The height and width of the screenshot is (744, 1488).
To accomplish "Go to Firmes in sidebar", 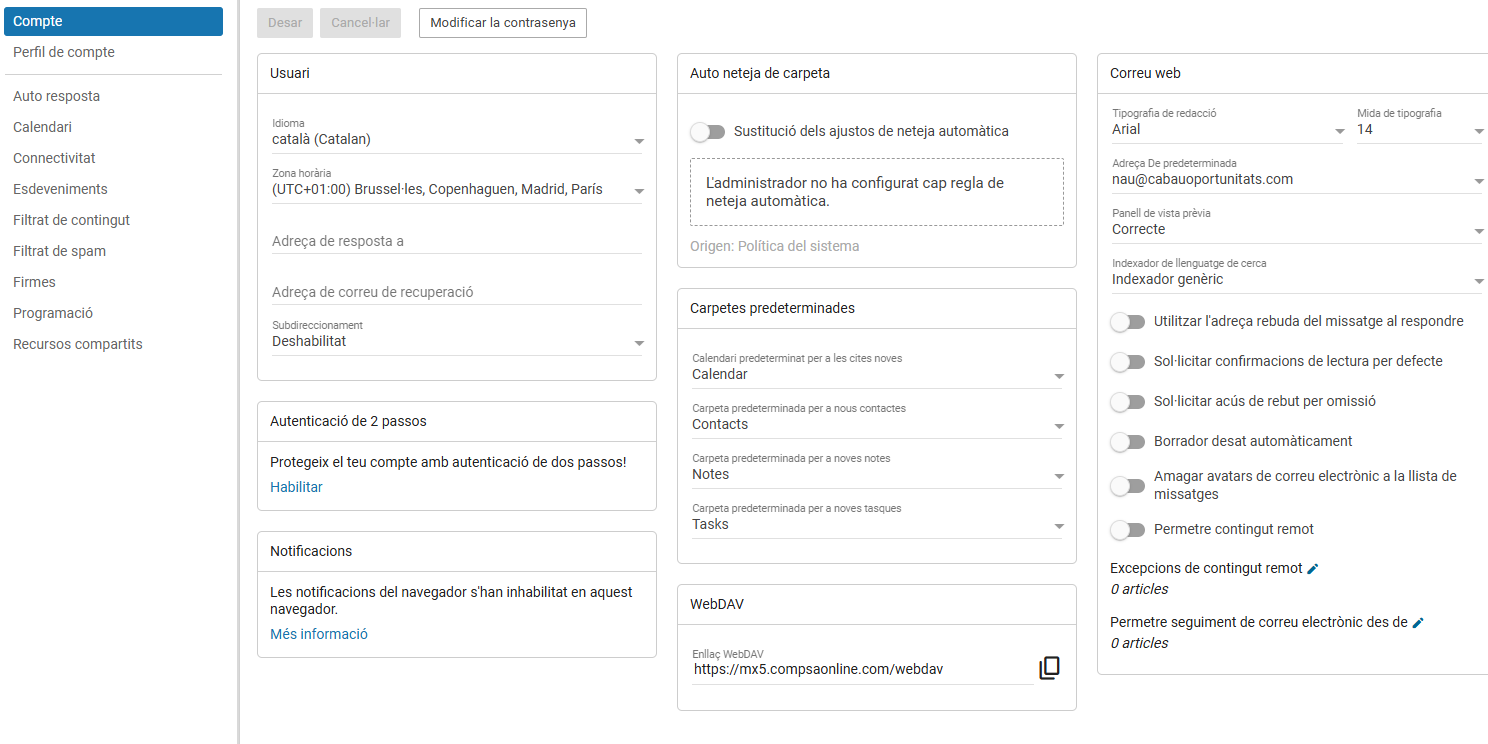I will pos(34,282).
